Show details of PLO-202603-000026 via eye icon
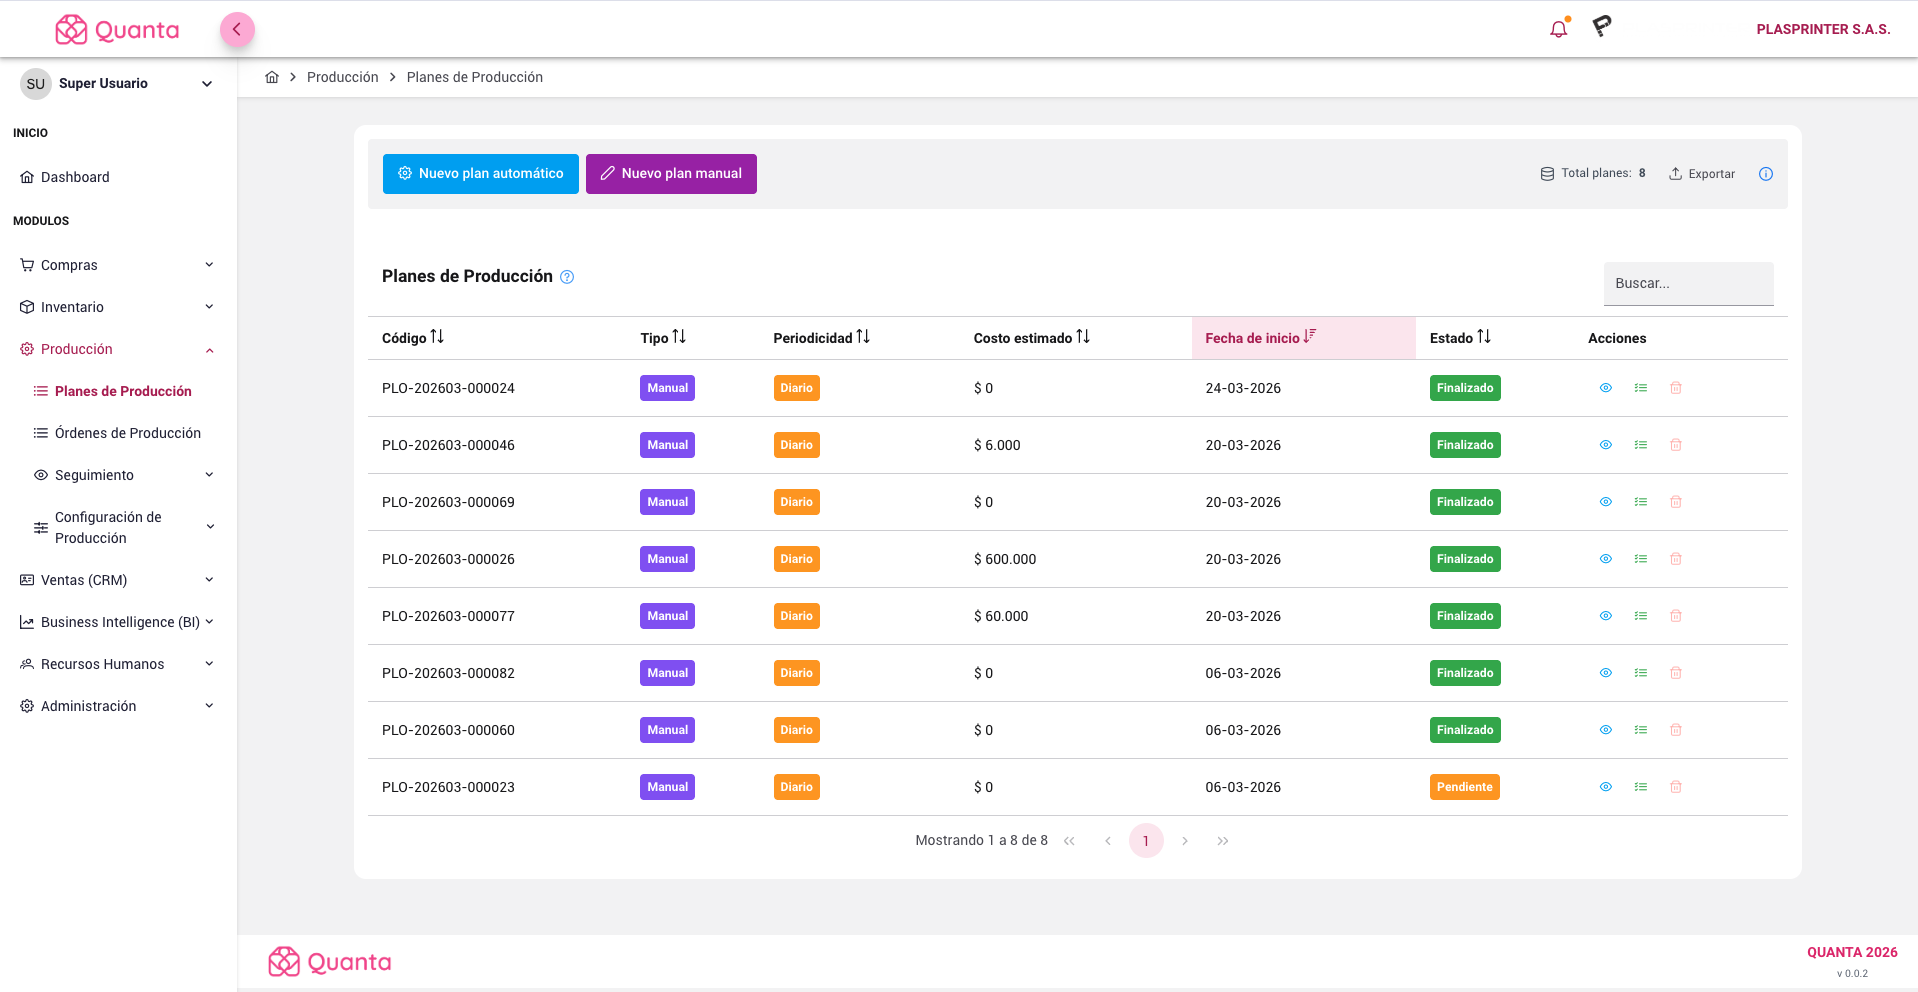Viewport: 1918px width, 992px height. click(1606, 559)
